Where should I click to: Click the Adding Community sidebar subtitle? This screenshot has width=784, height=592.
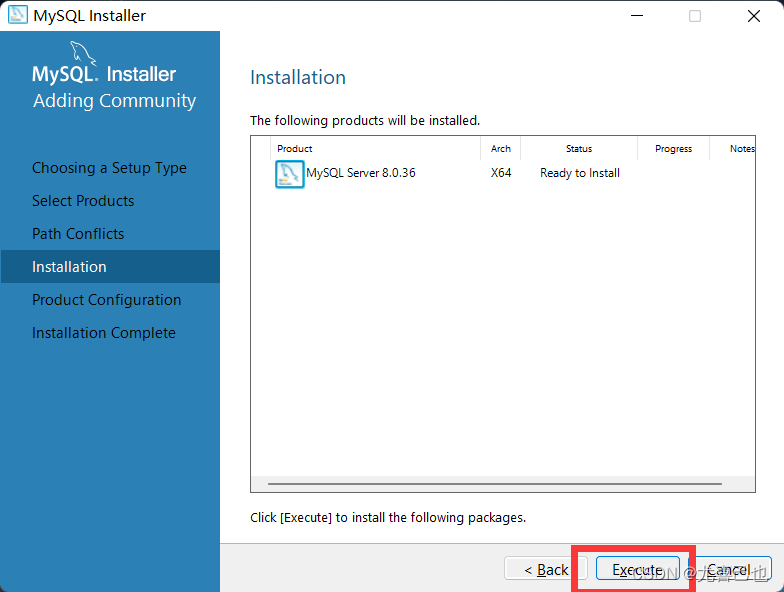coord(114,101)
